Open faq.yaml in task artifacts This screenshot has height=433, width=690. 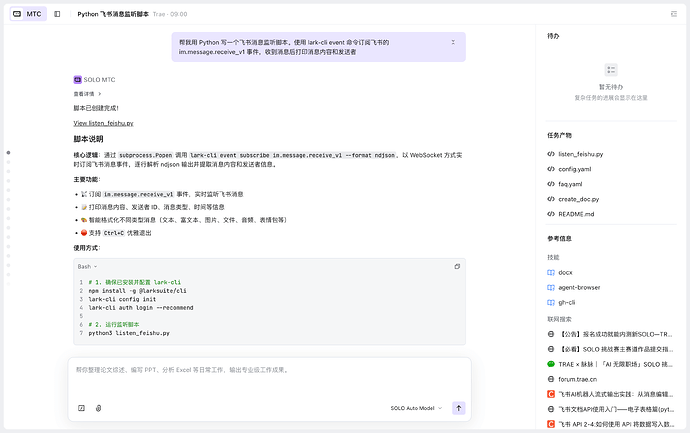pyautogui.click(x=570, y=184)
